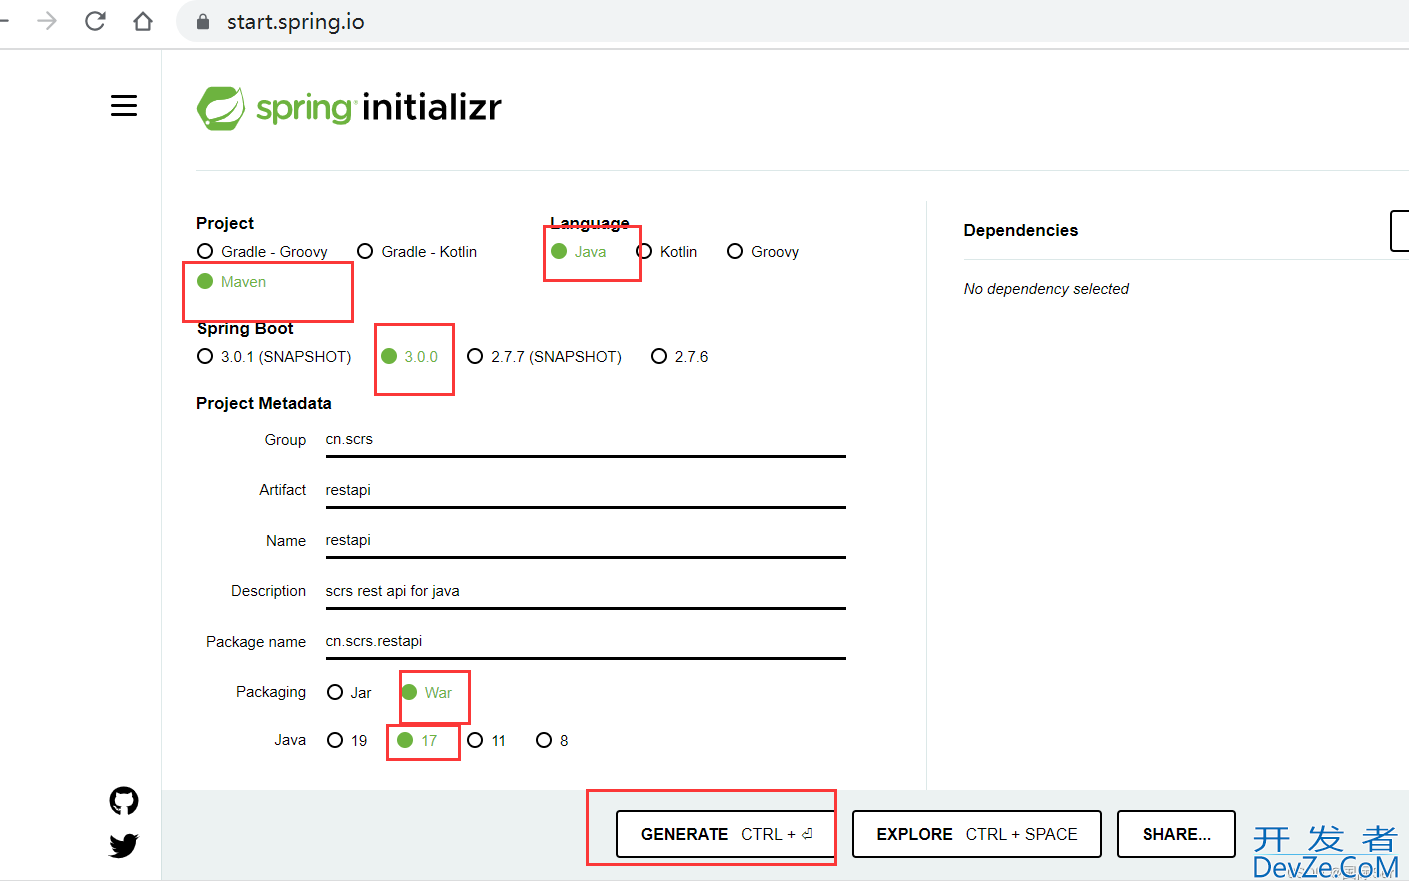Image resolution: width=1409 pixels, height=889 pixels.
Task: Click the 'Packaging' label
Action: click(271, 692)
